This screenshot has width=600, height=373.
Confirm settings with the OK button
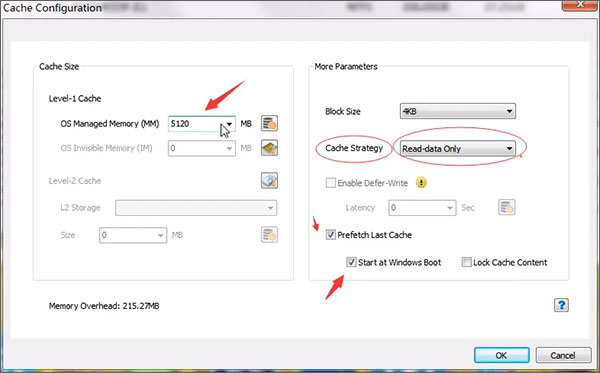(x=502, y=355)
